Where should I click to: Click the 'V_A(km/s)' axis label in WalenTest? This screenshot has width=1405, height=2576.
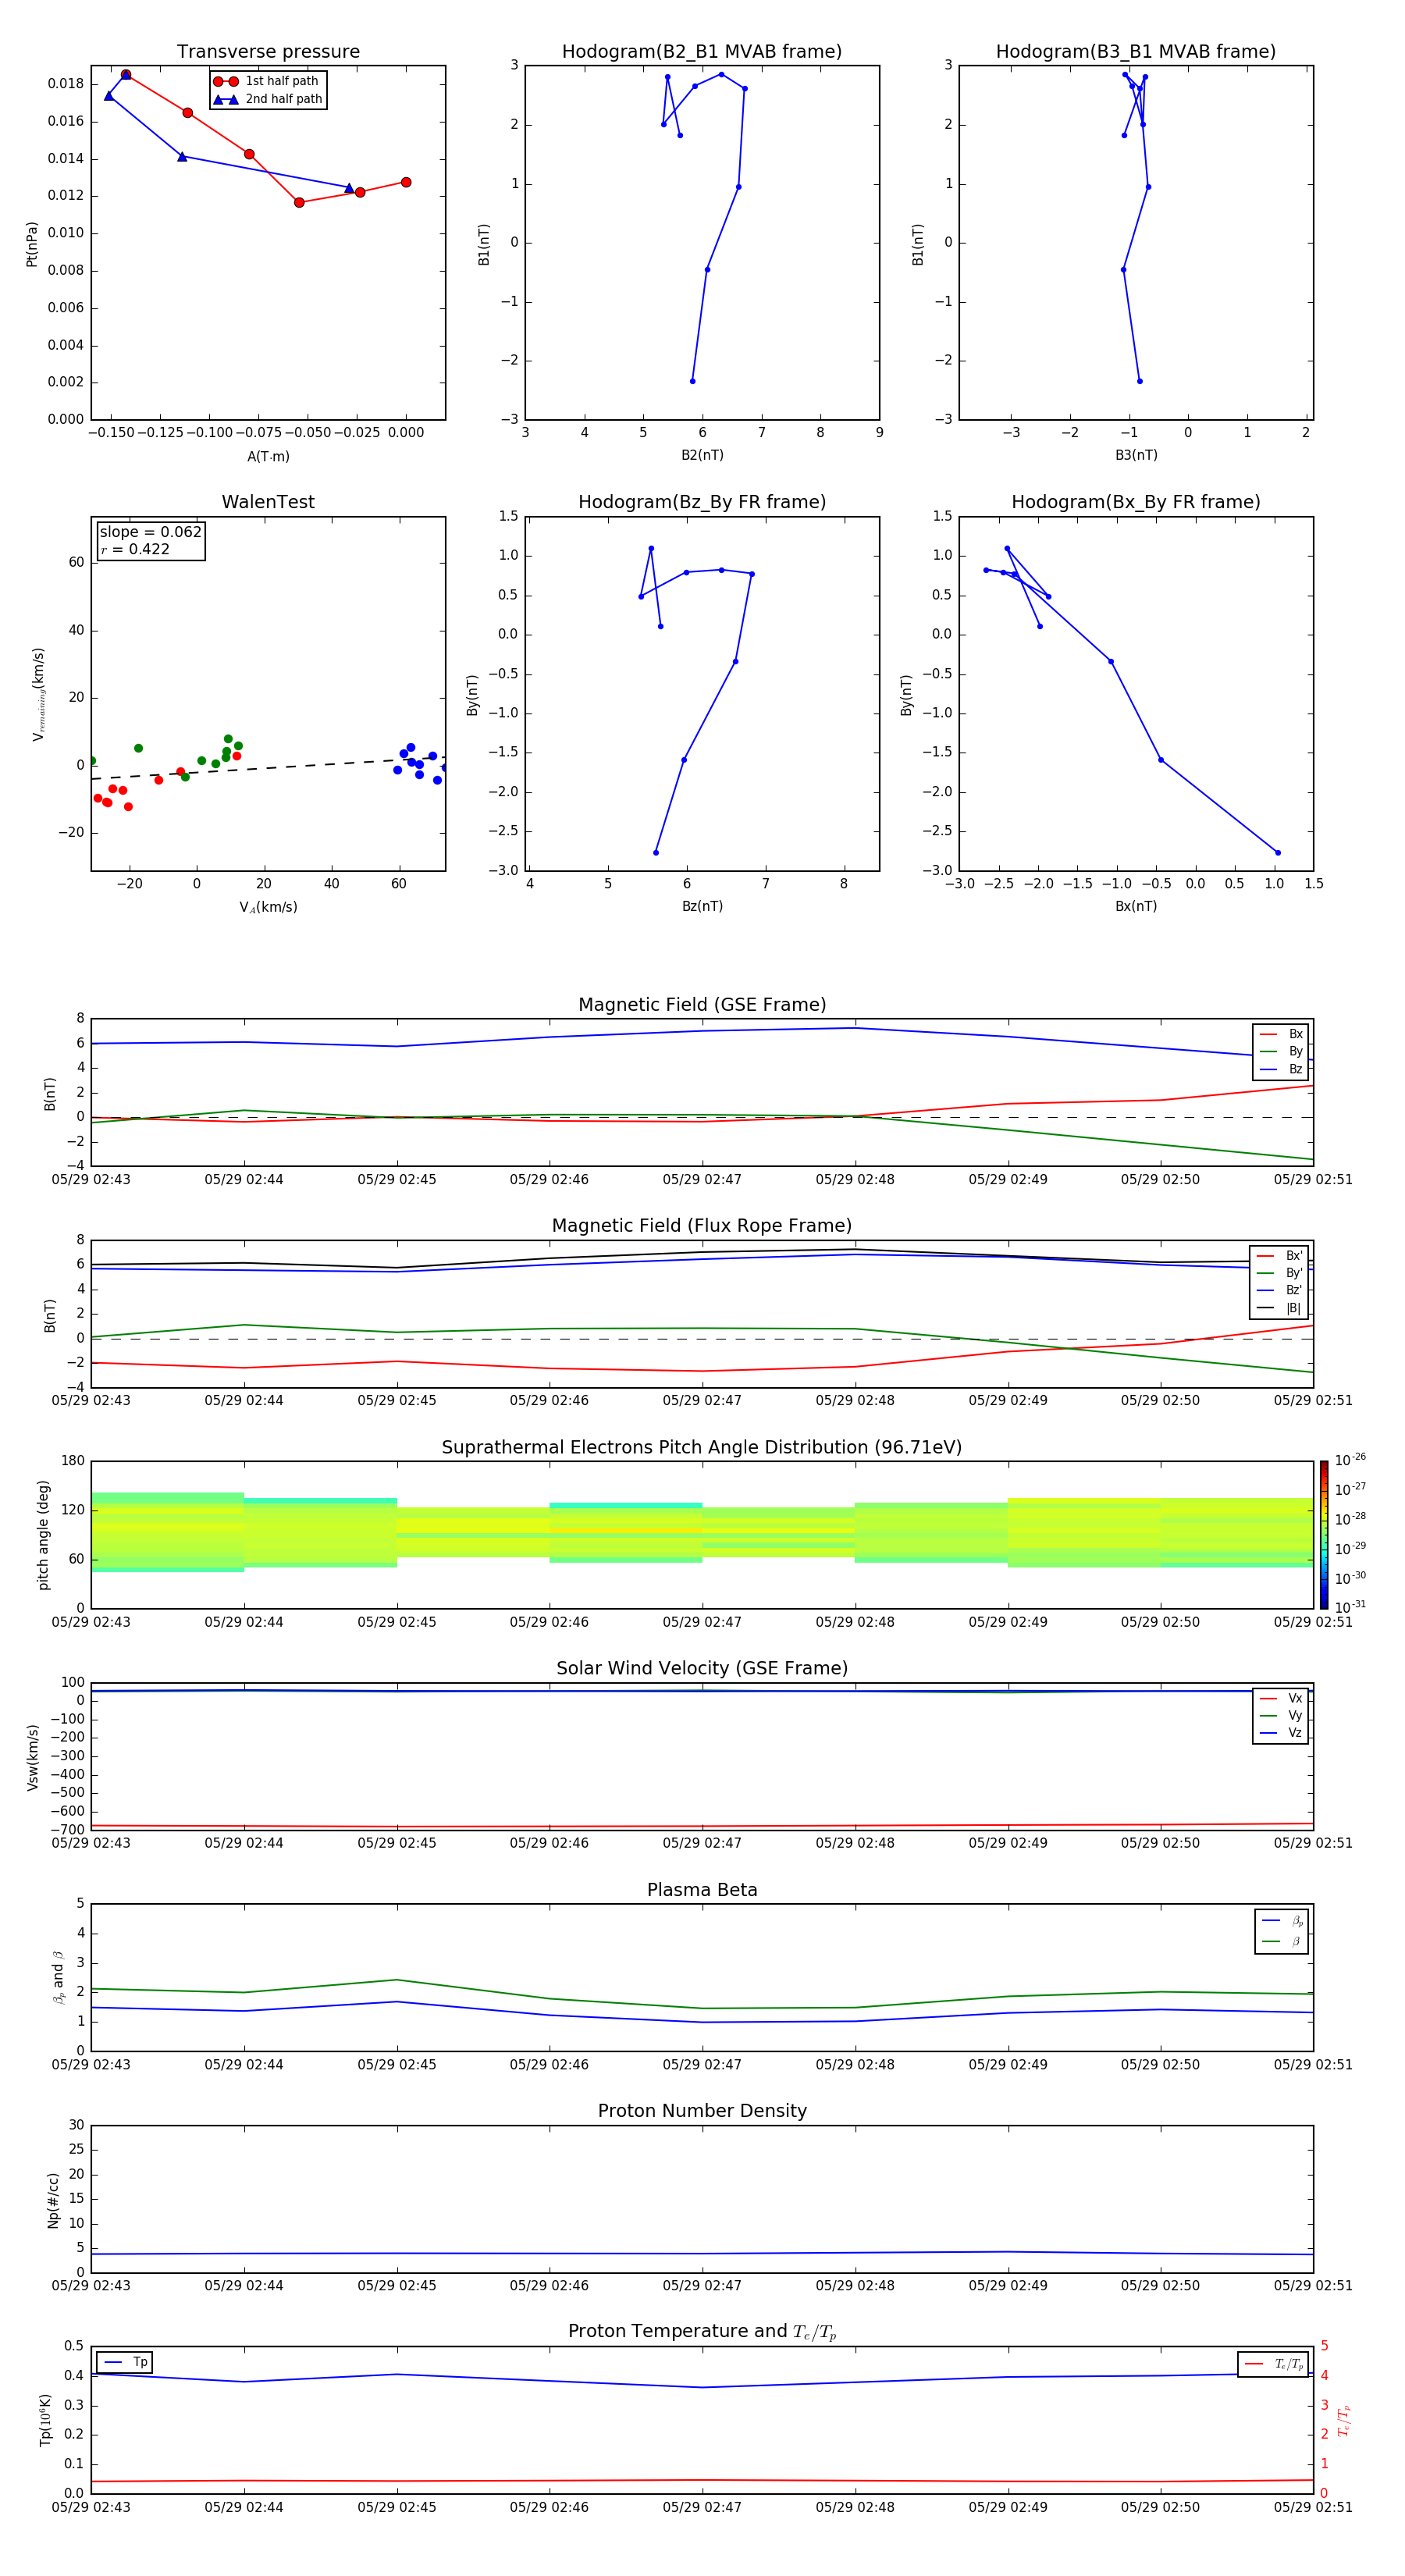point(268,907)
